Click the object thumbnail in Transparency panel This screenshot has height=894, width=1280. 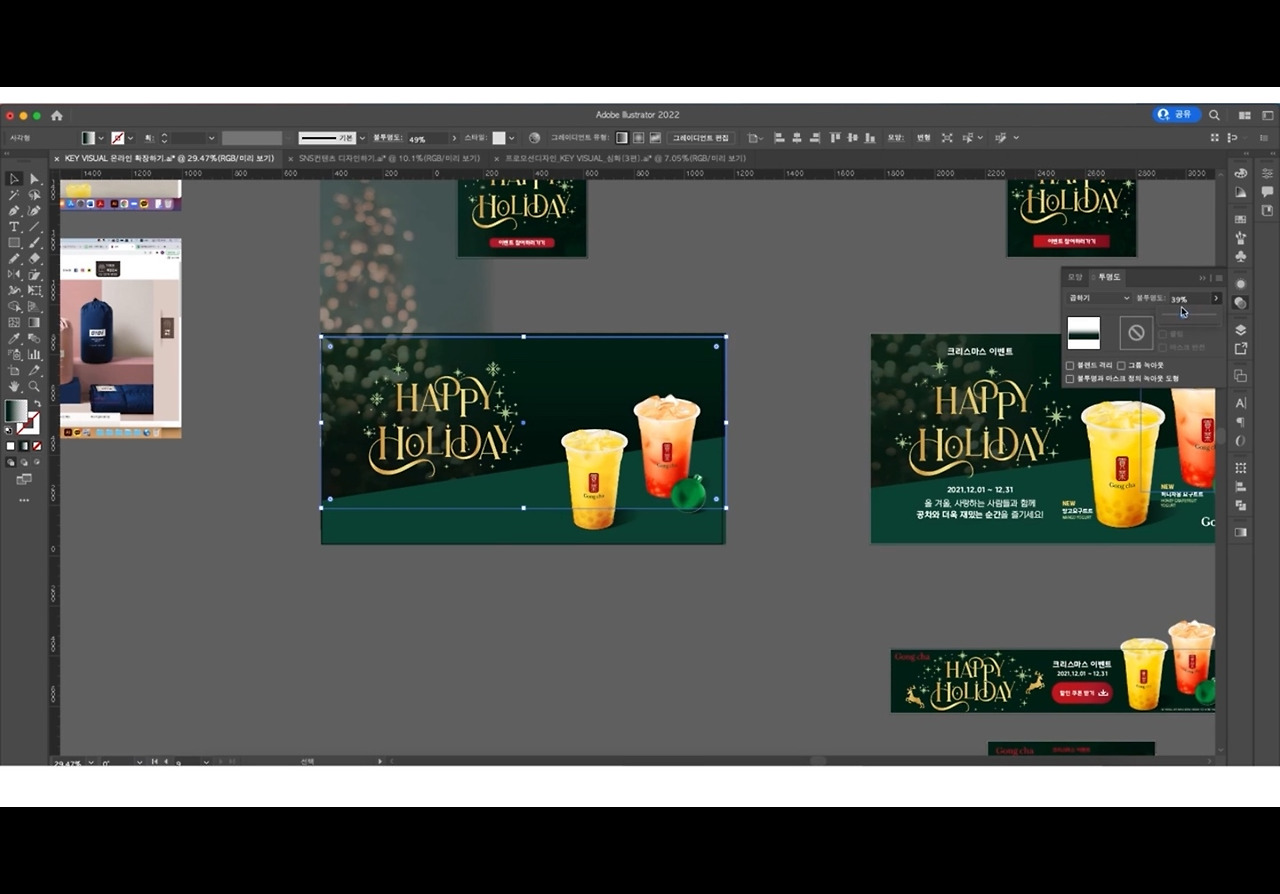[x=1084, y=333]
